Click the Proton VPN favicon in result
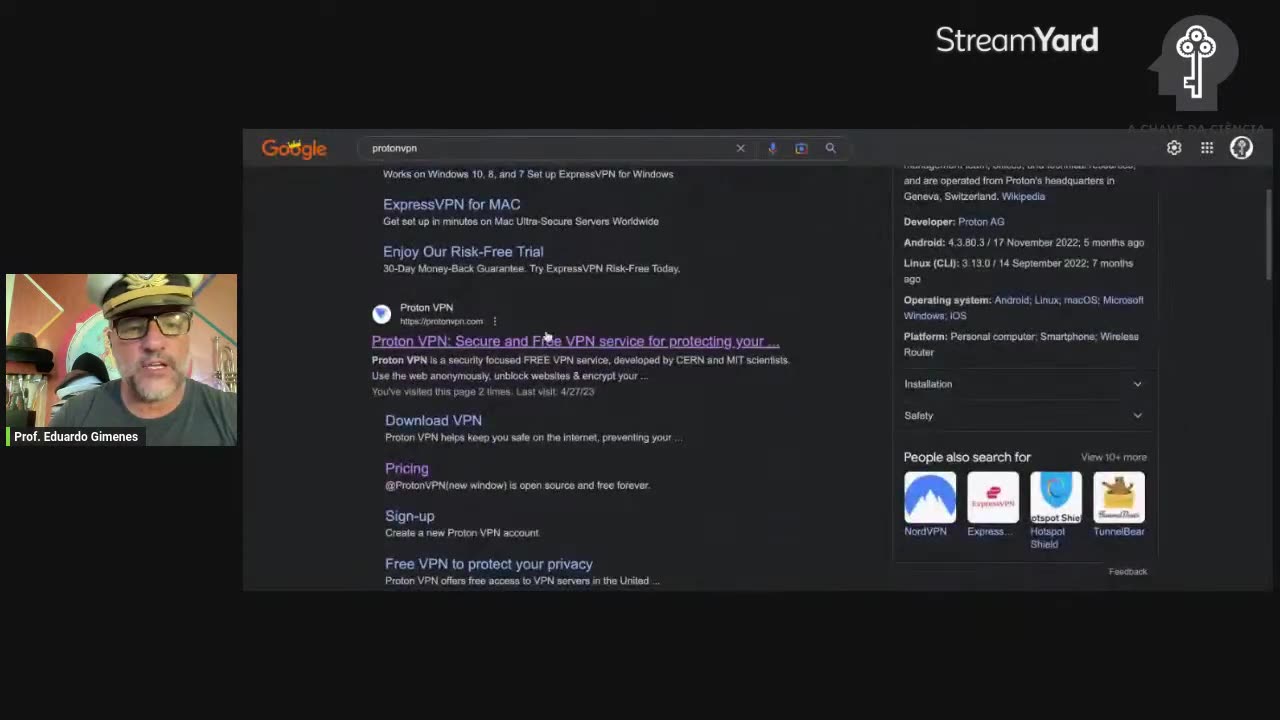The image size is (1280, 720). tap(381, 314)
